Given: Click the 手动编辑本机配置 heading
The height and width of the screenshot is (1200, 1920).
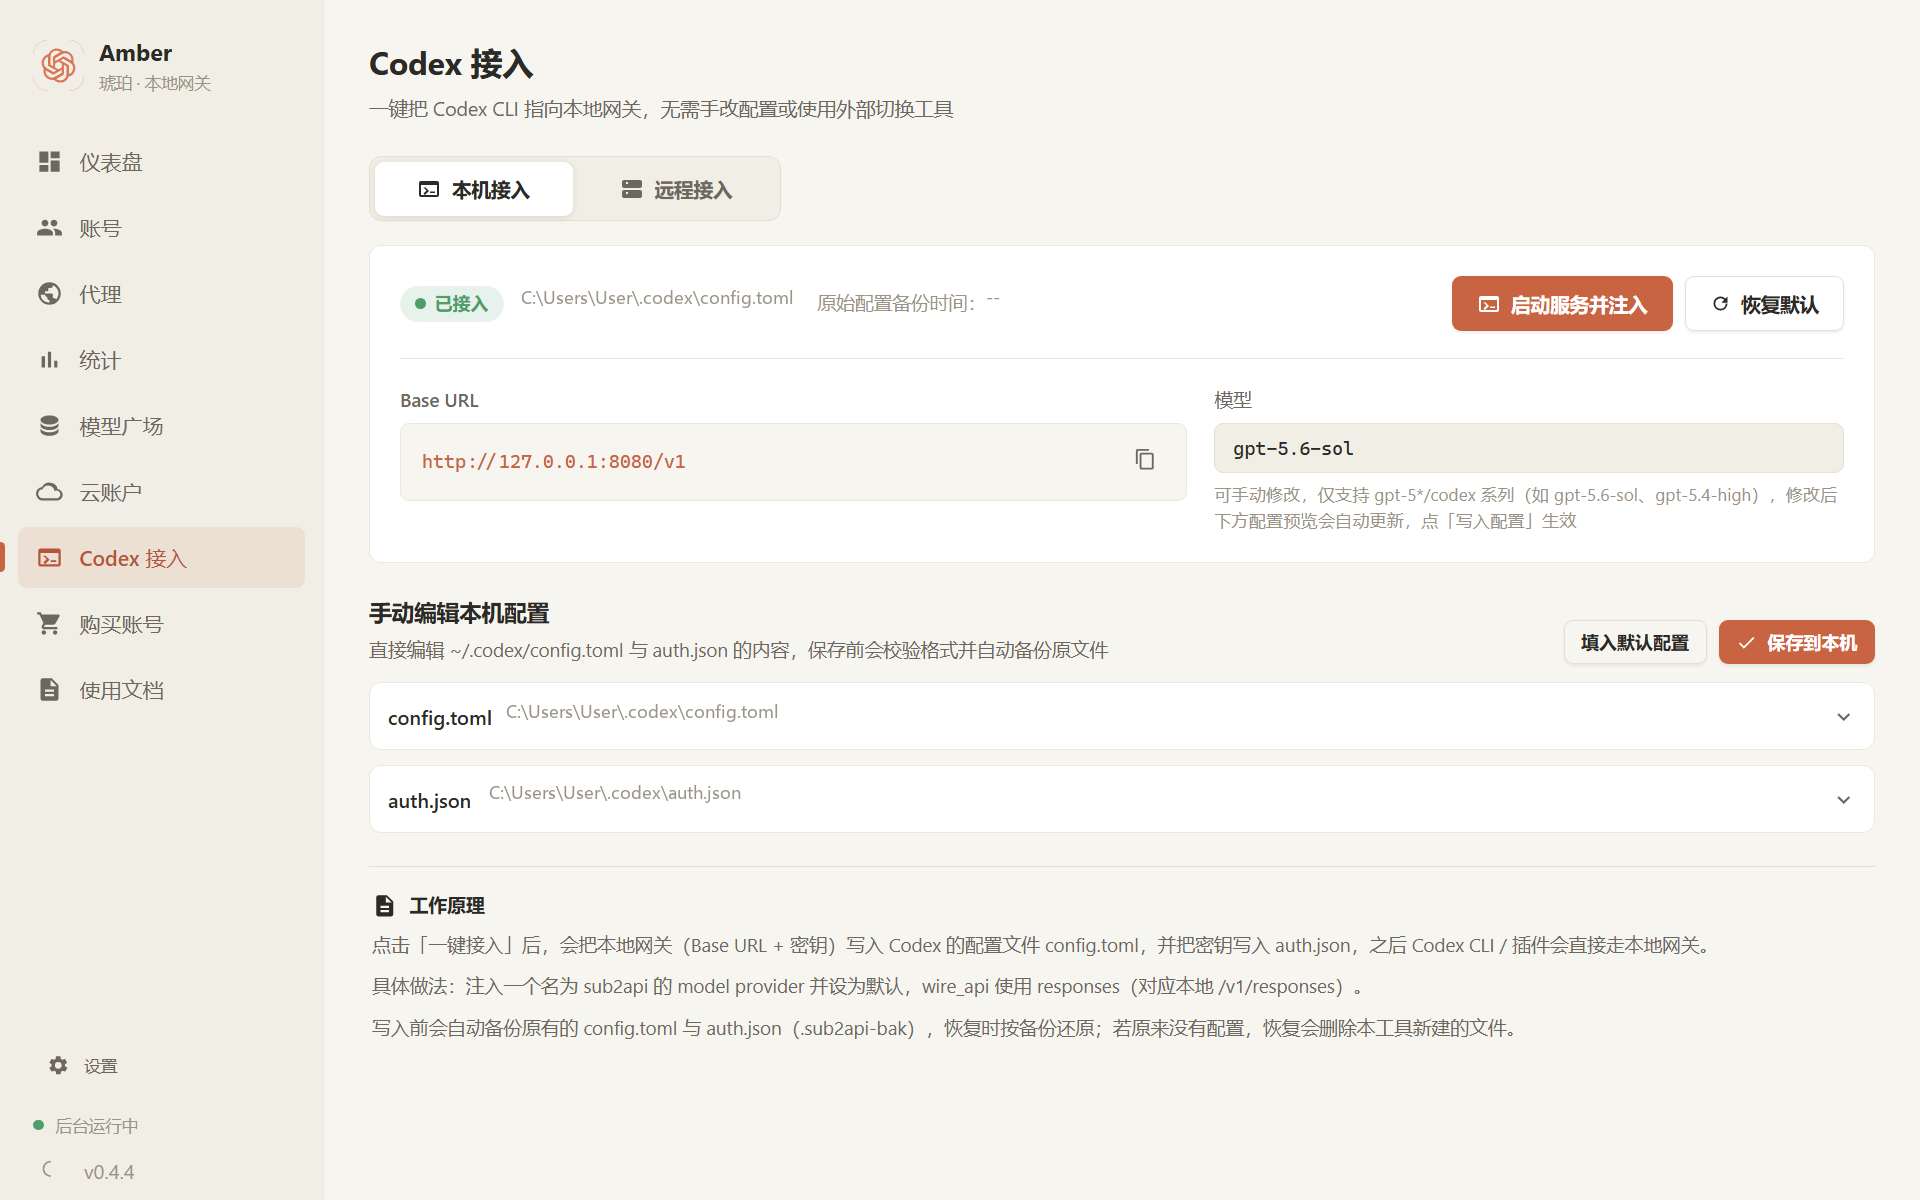Looking at the screenshot, I should click(x=459, y=613).
